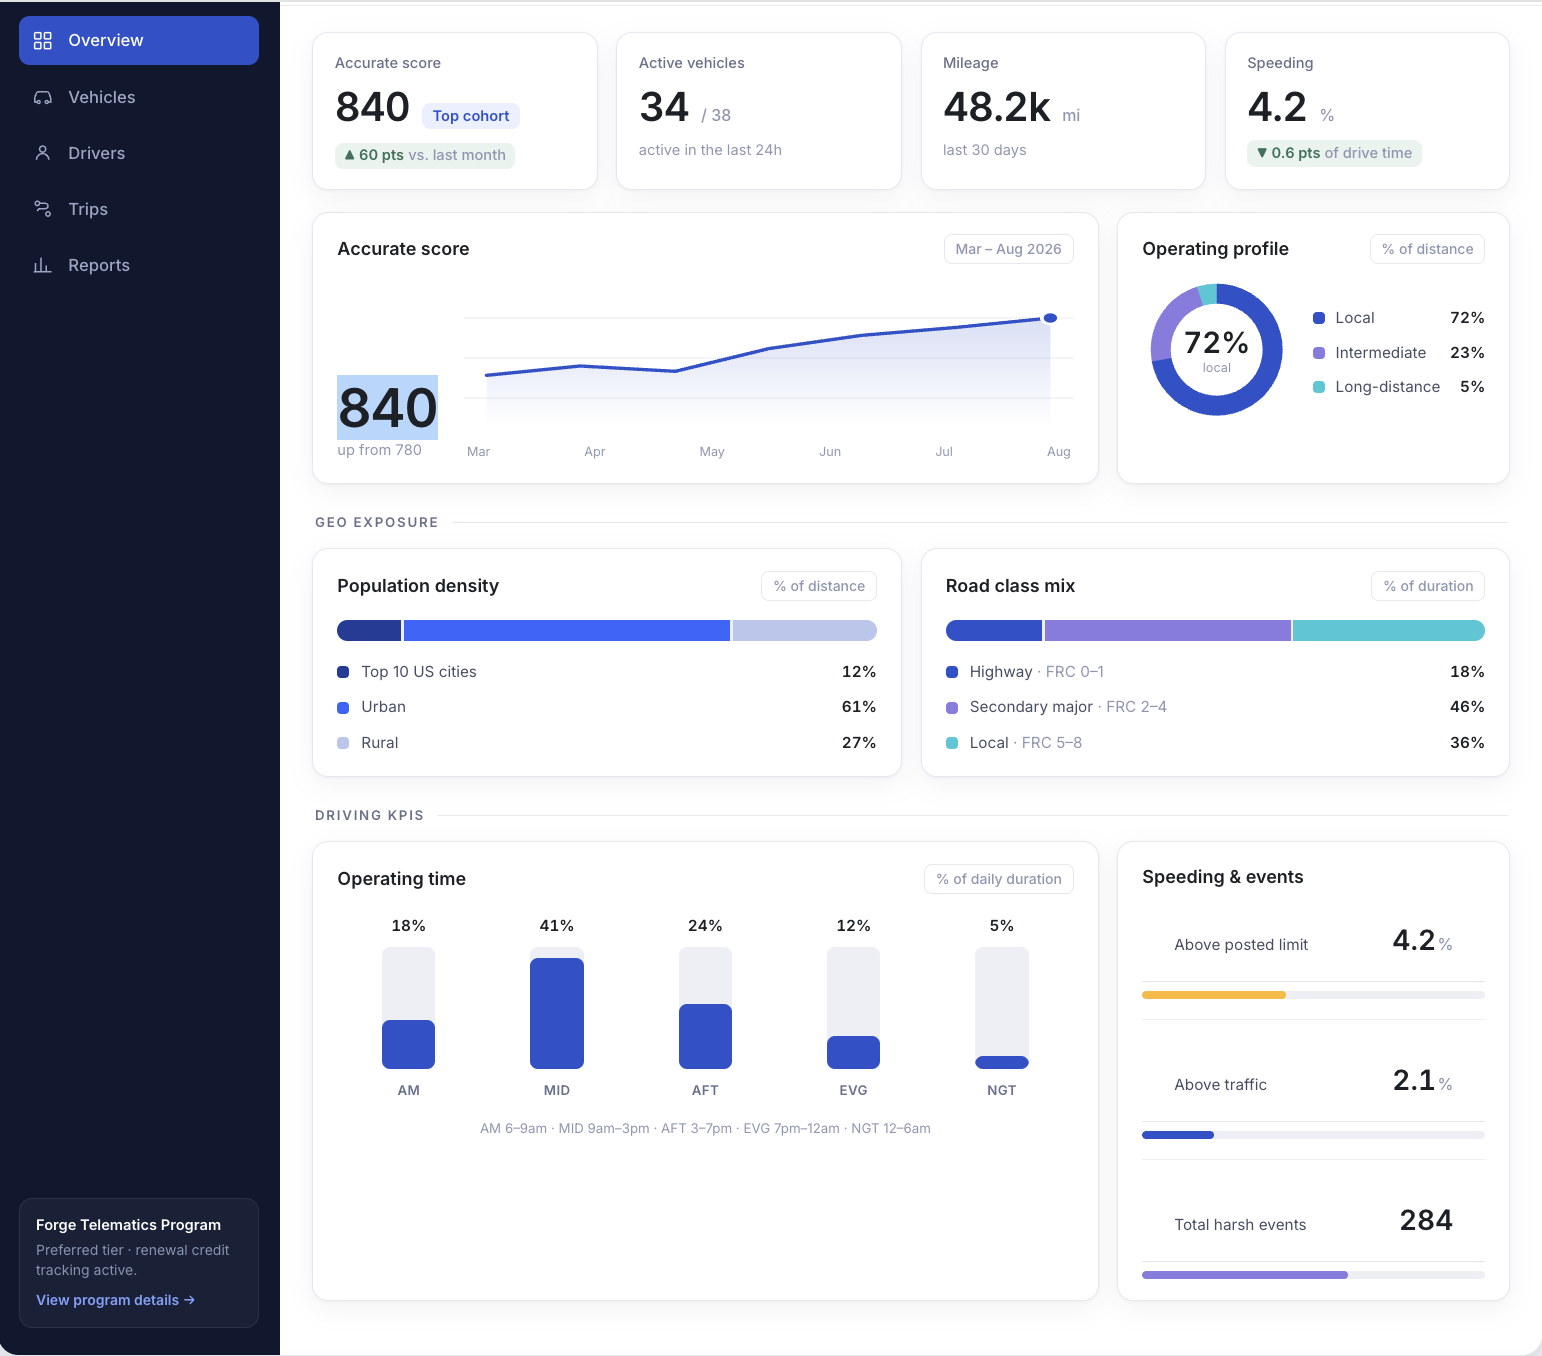Click the Mar – Aug 2026 date range chip

click(x=1008, y=249)
